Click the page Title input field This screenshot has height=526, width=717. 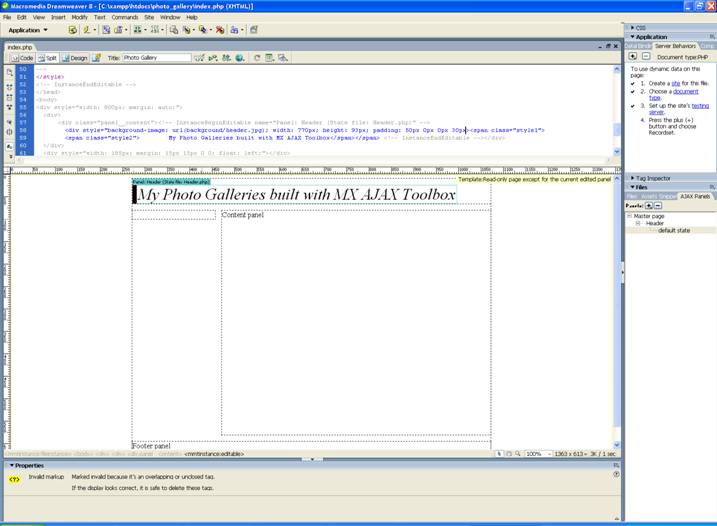[157, 58]
